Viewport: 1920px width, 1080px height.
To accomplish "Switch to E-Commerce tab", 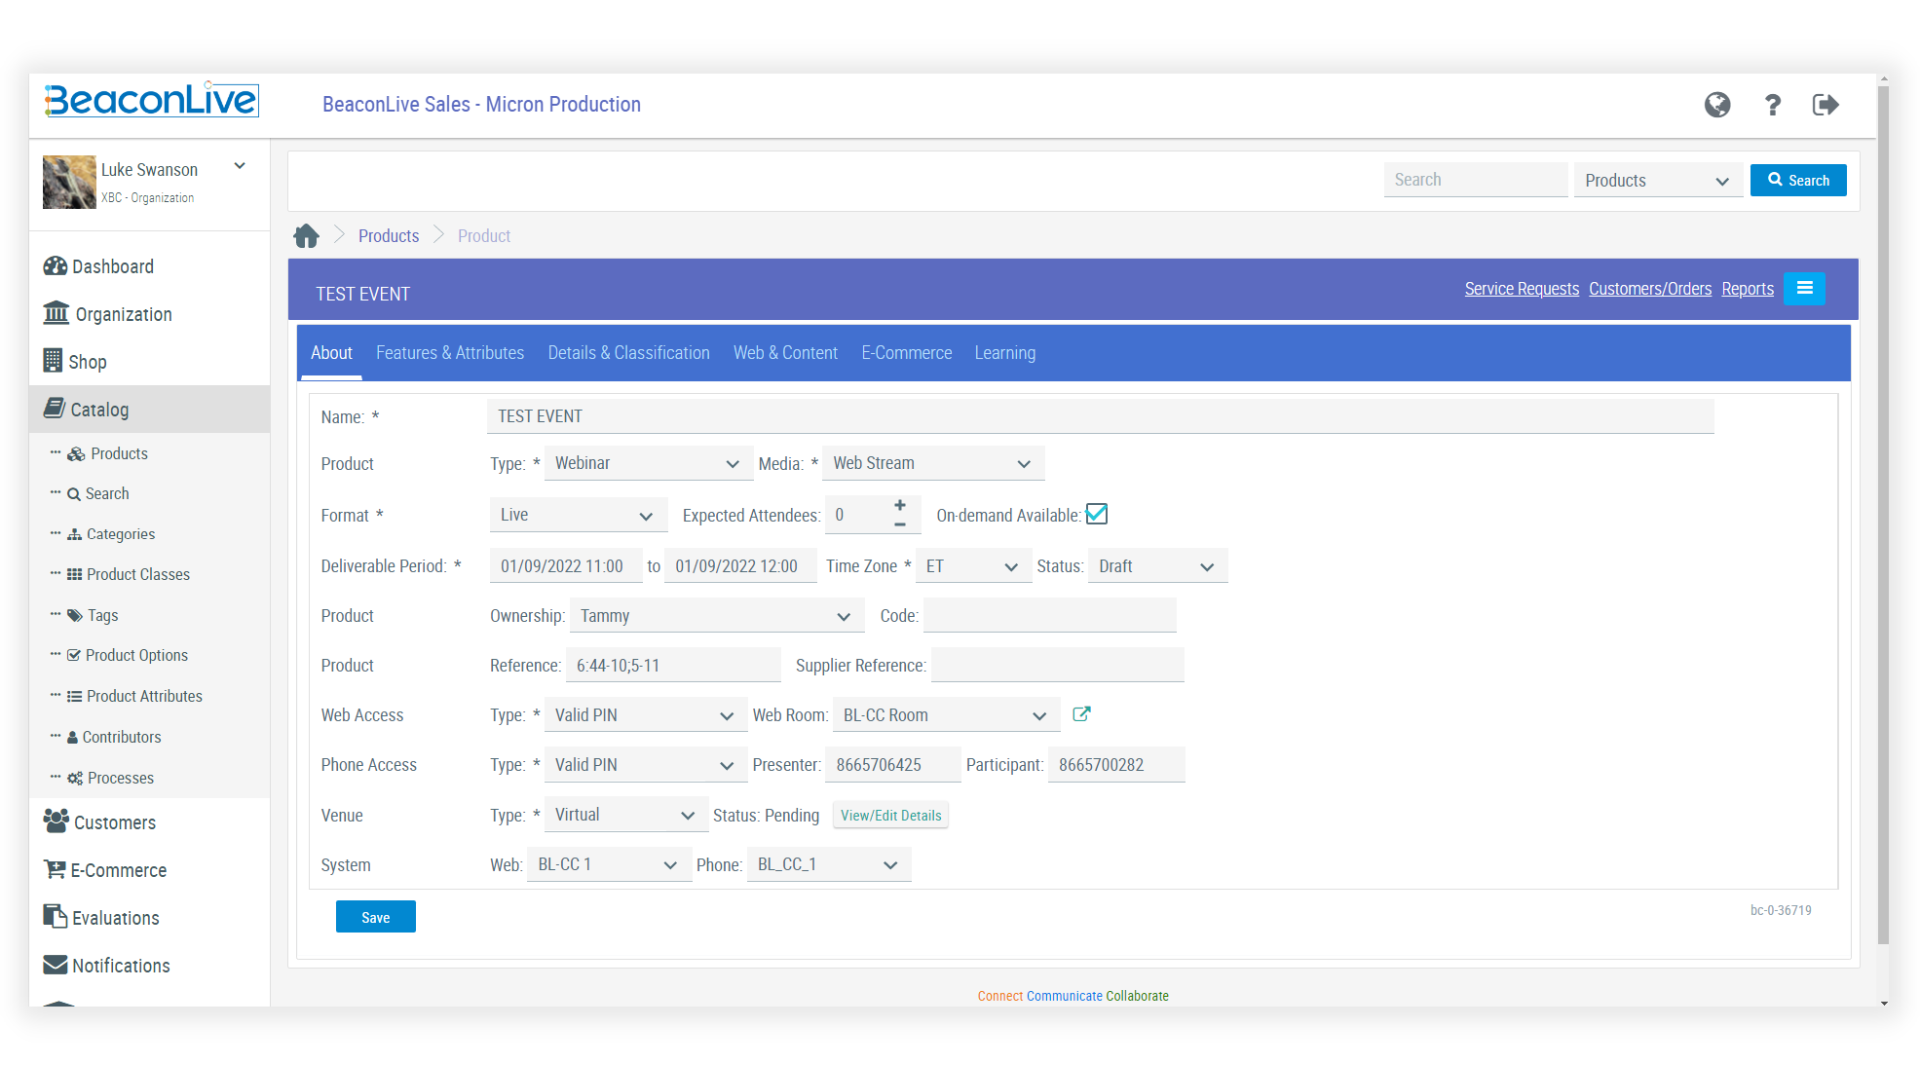I will click(x=907, y=353).
